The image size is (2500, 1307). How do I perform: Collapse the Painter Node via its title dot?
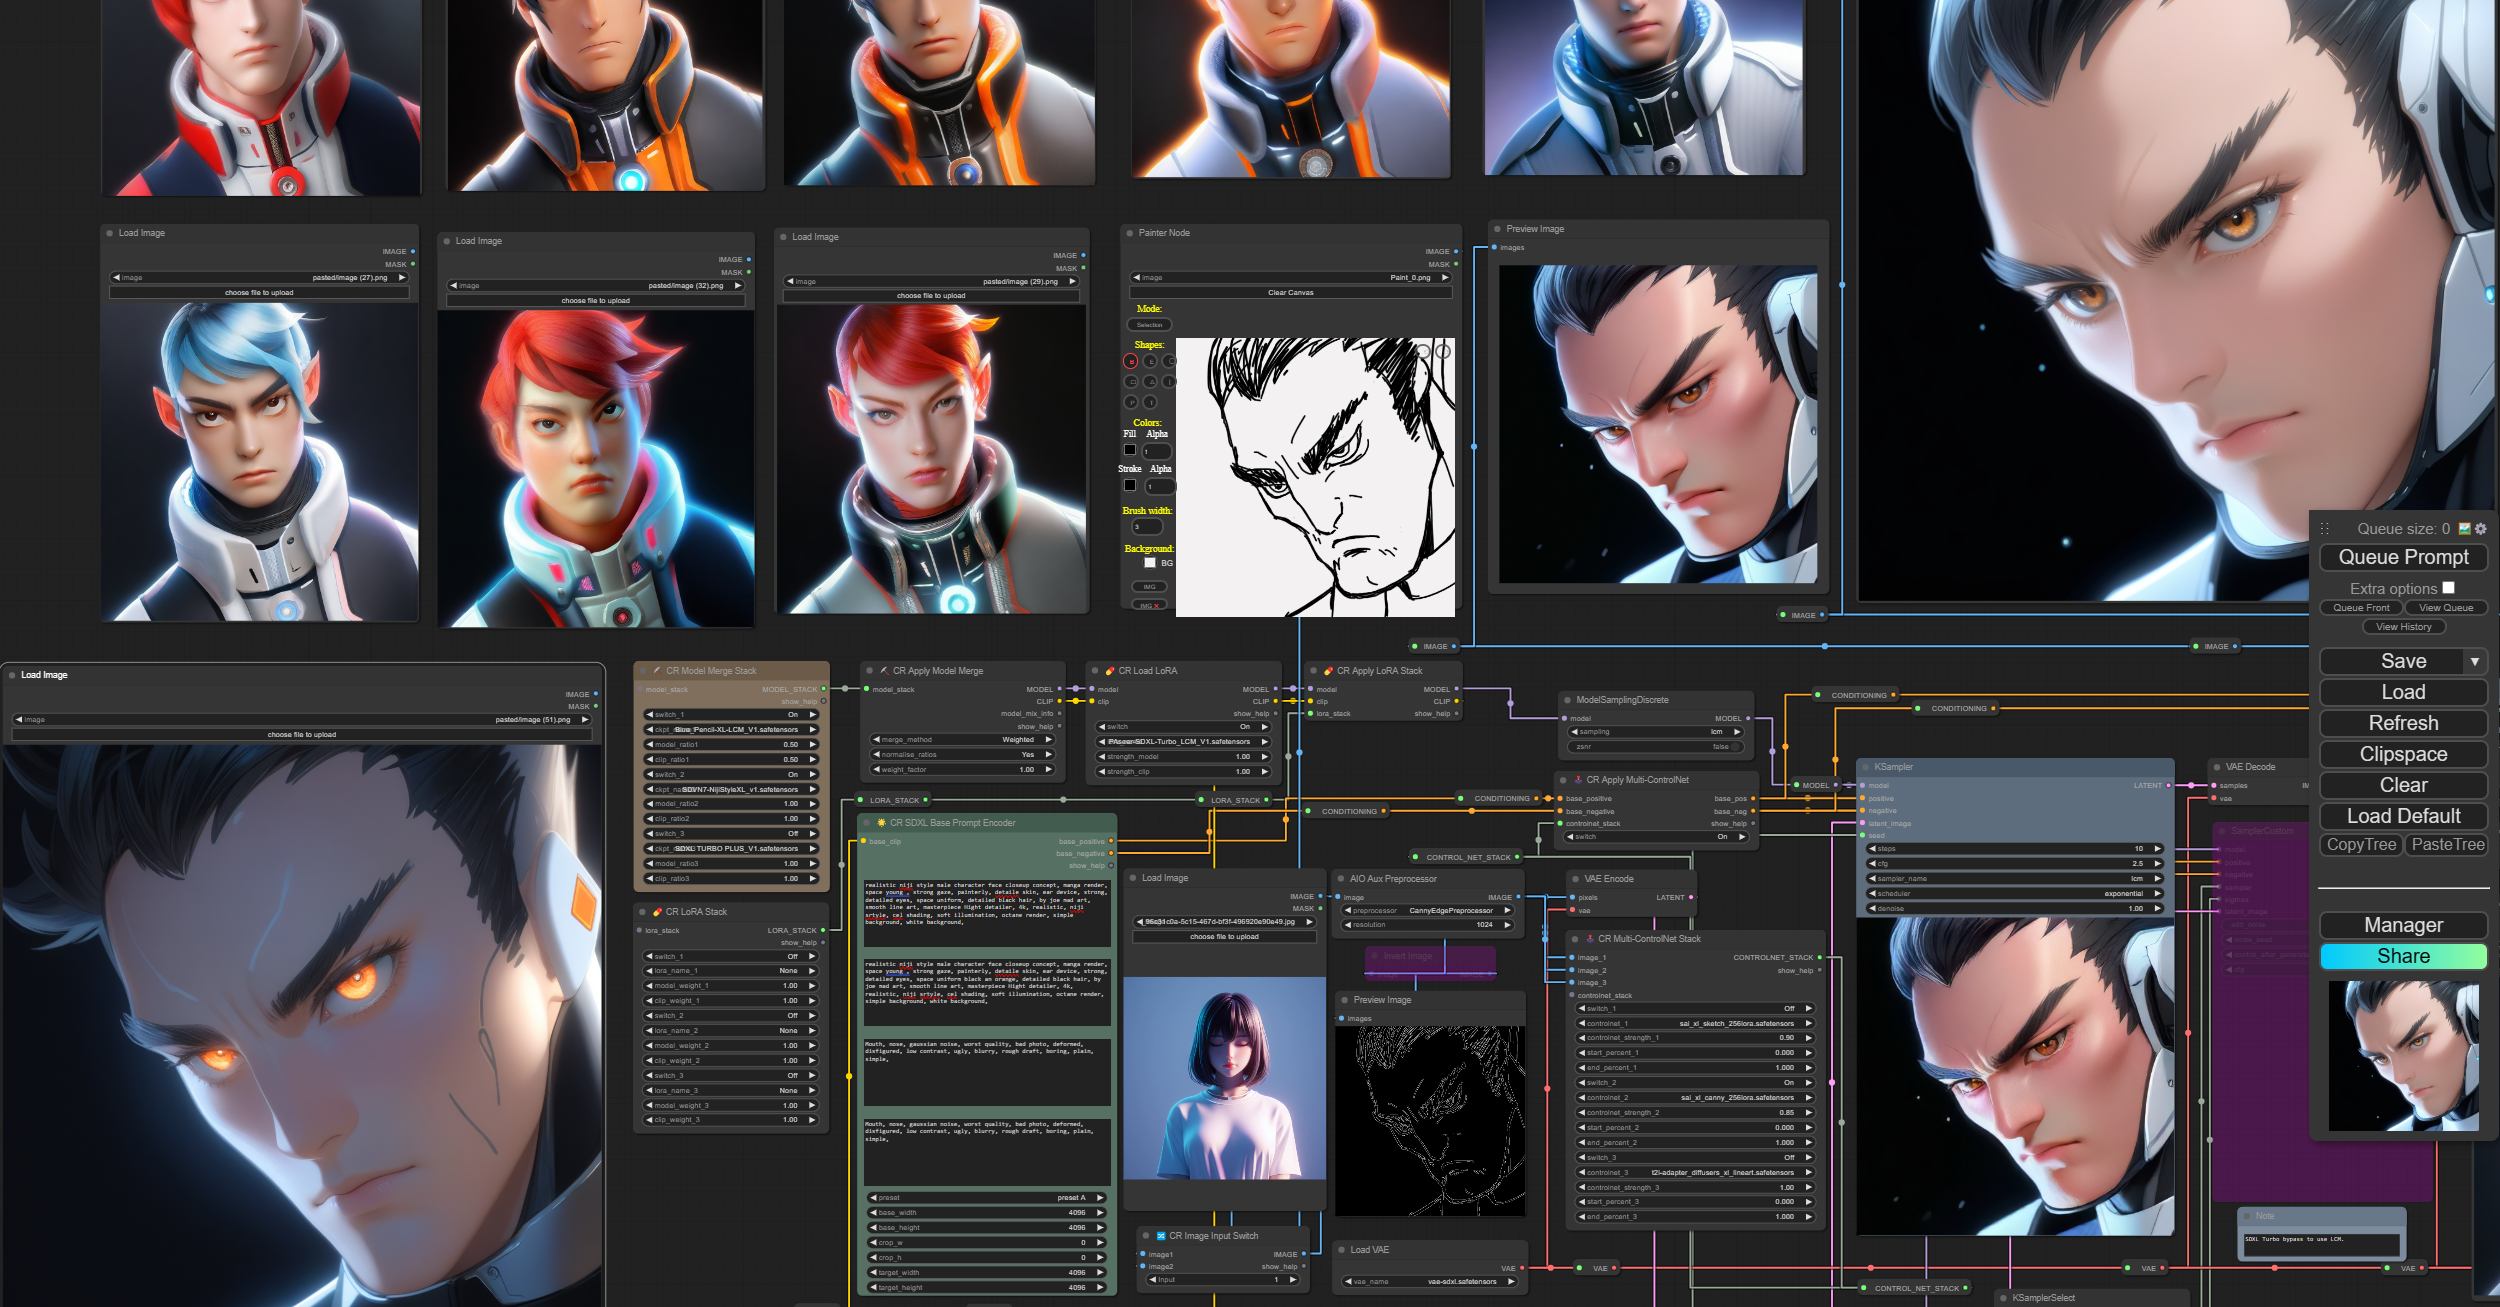coord(1129,233)
